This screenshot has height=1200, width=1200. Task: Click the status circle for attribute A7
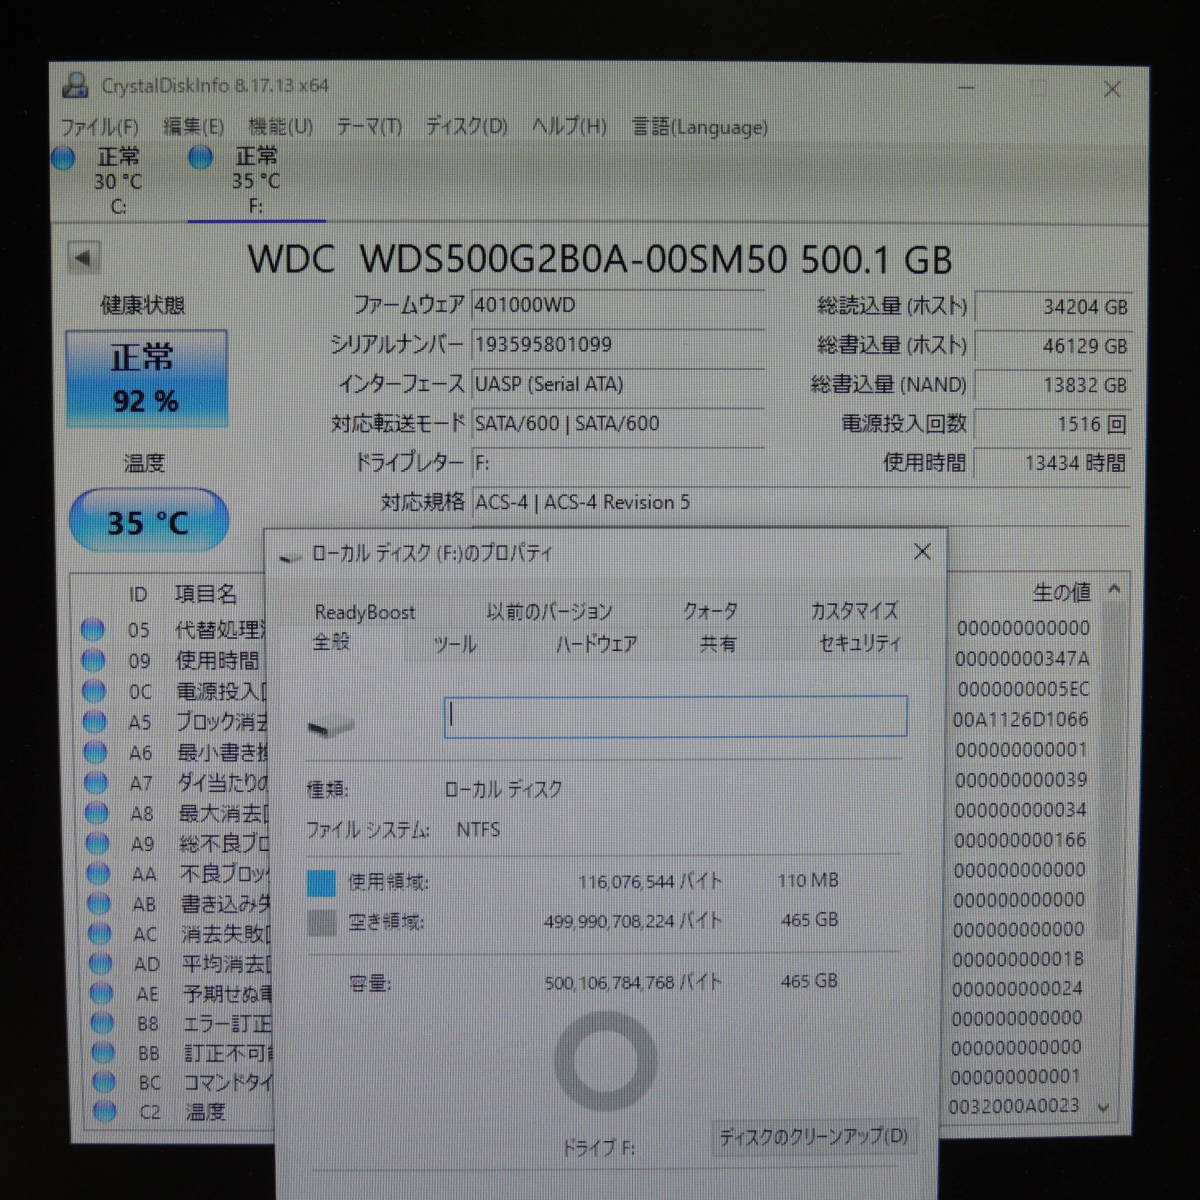coord(96,782)
